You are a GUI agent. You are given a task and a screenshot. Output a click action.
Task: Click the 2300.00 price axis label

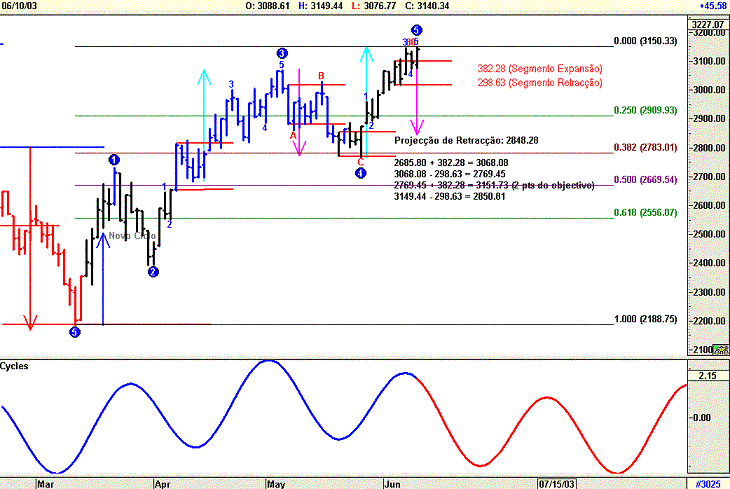(x=709, y=292)
